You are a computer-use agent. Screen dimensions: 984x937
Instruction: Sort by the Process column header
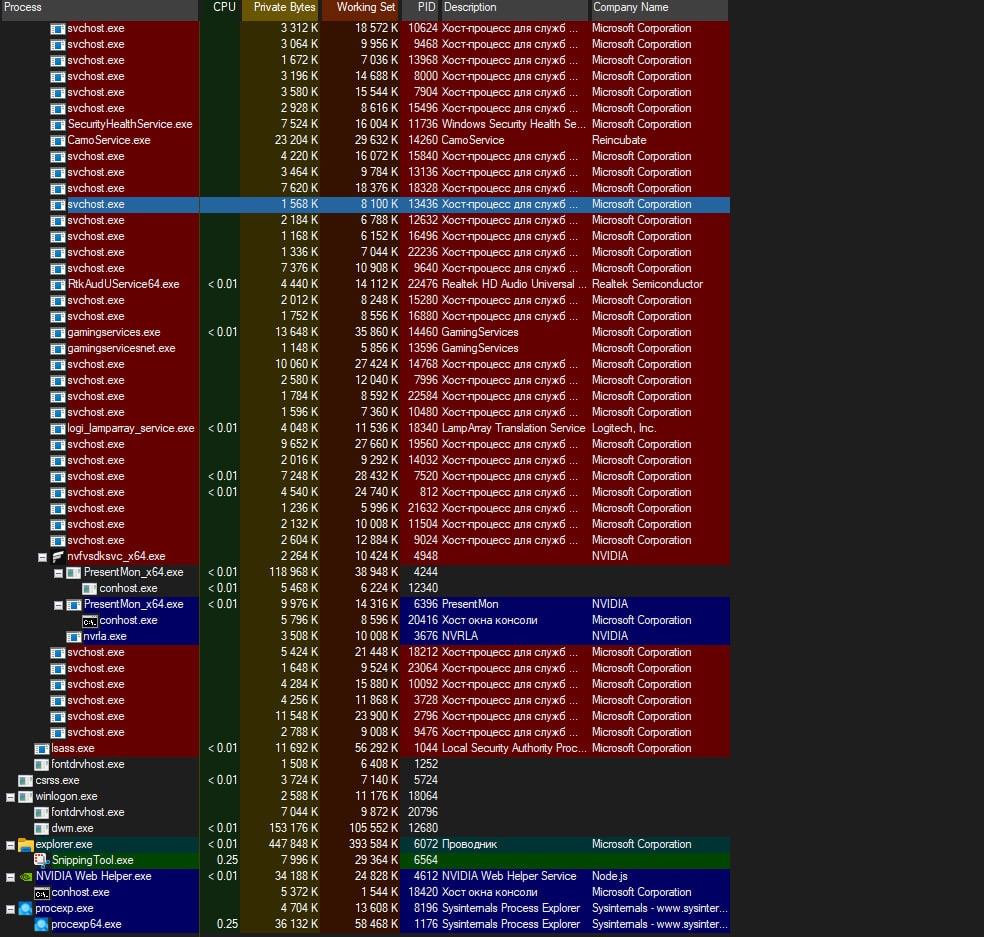[x=99, y=8]
